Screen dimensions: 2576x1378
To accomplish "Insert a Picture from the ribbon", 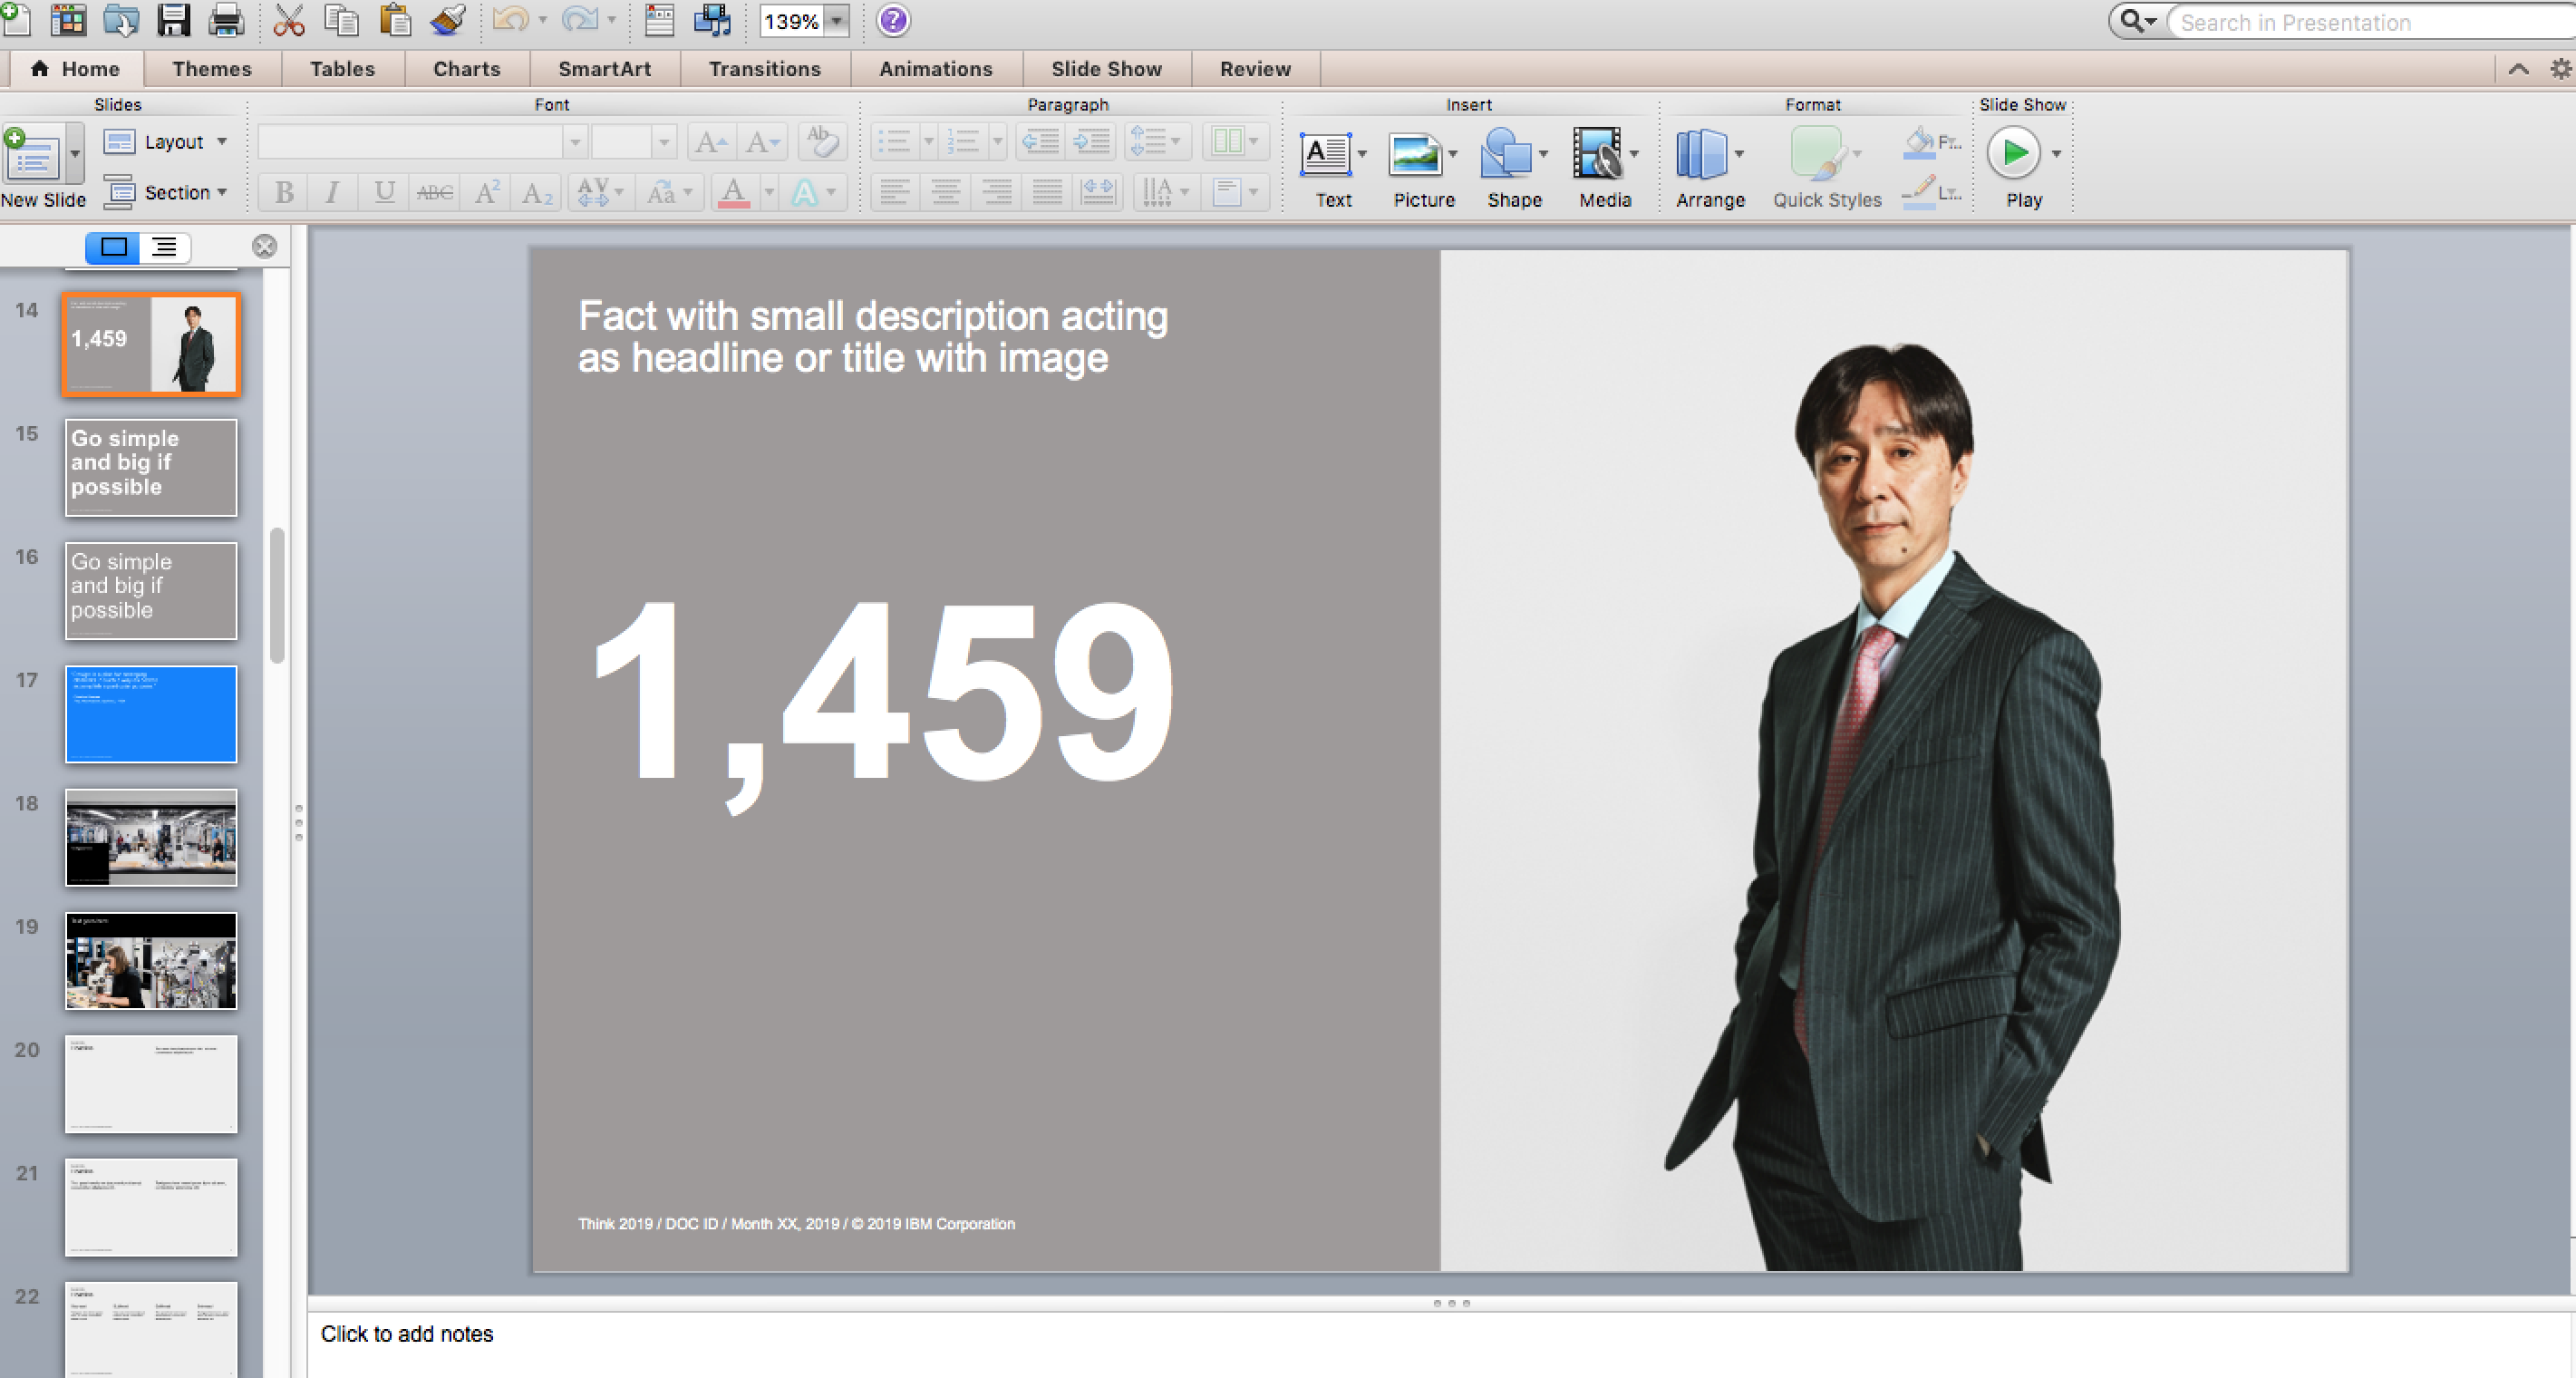I will 1415,154.
